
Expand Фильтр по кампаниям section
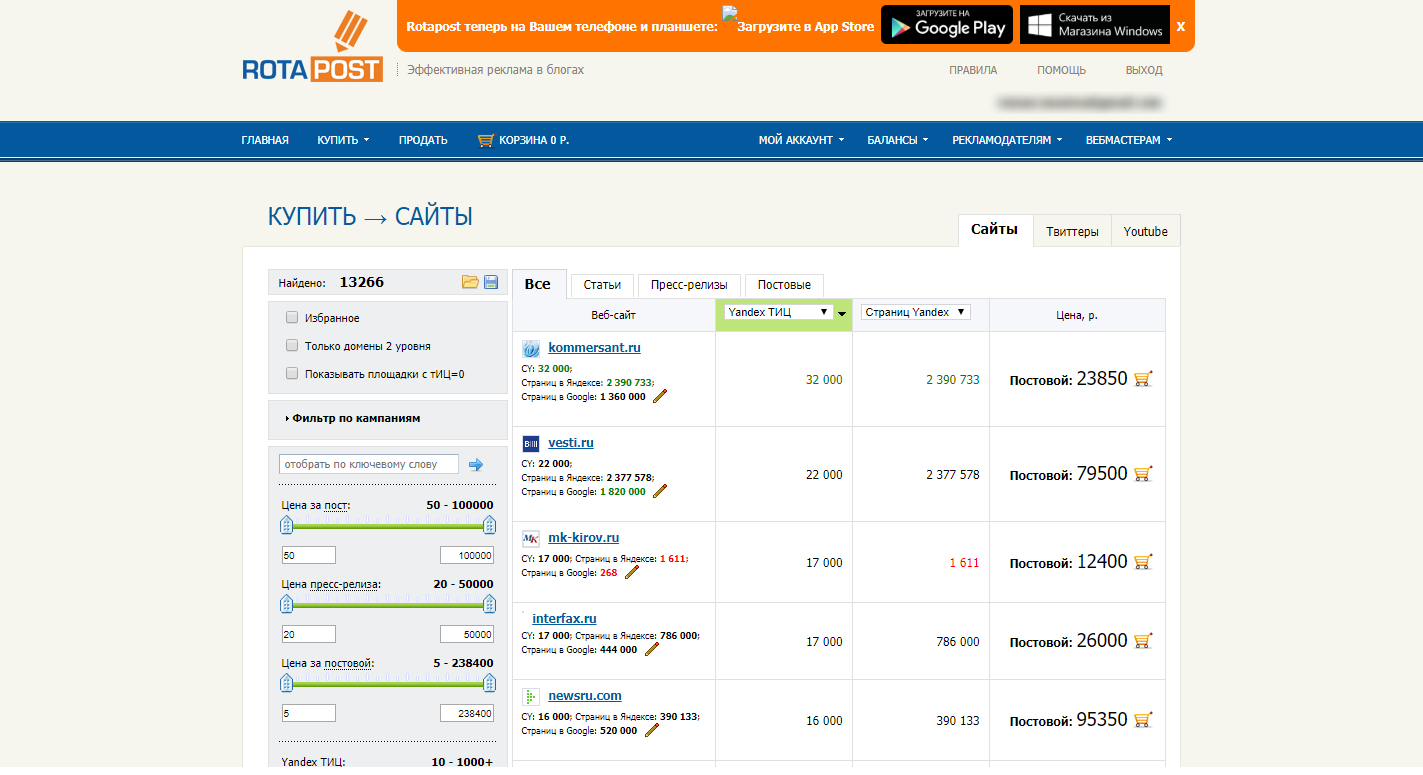pyautogui.click(x=353, y=418)
